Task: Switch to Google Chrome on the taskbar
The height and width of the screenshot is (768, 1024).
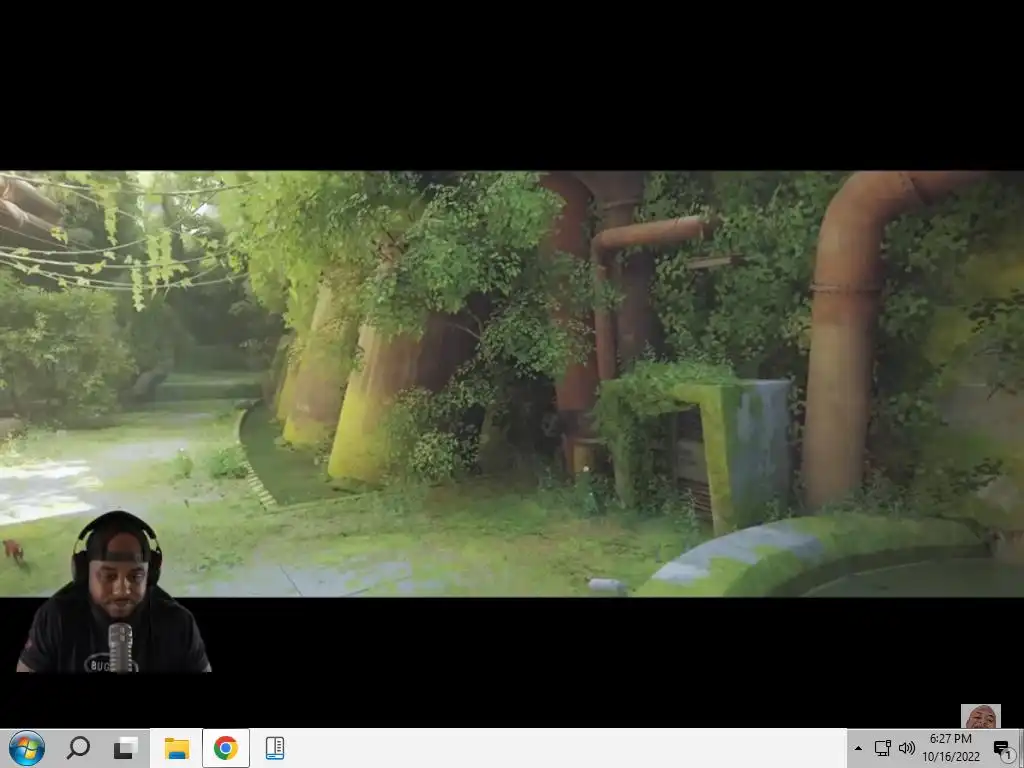Action: 225,748
